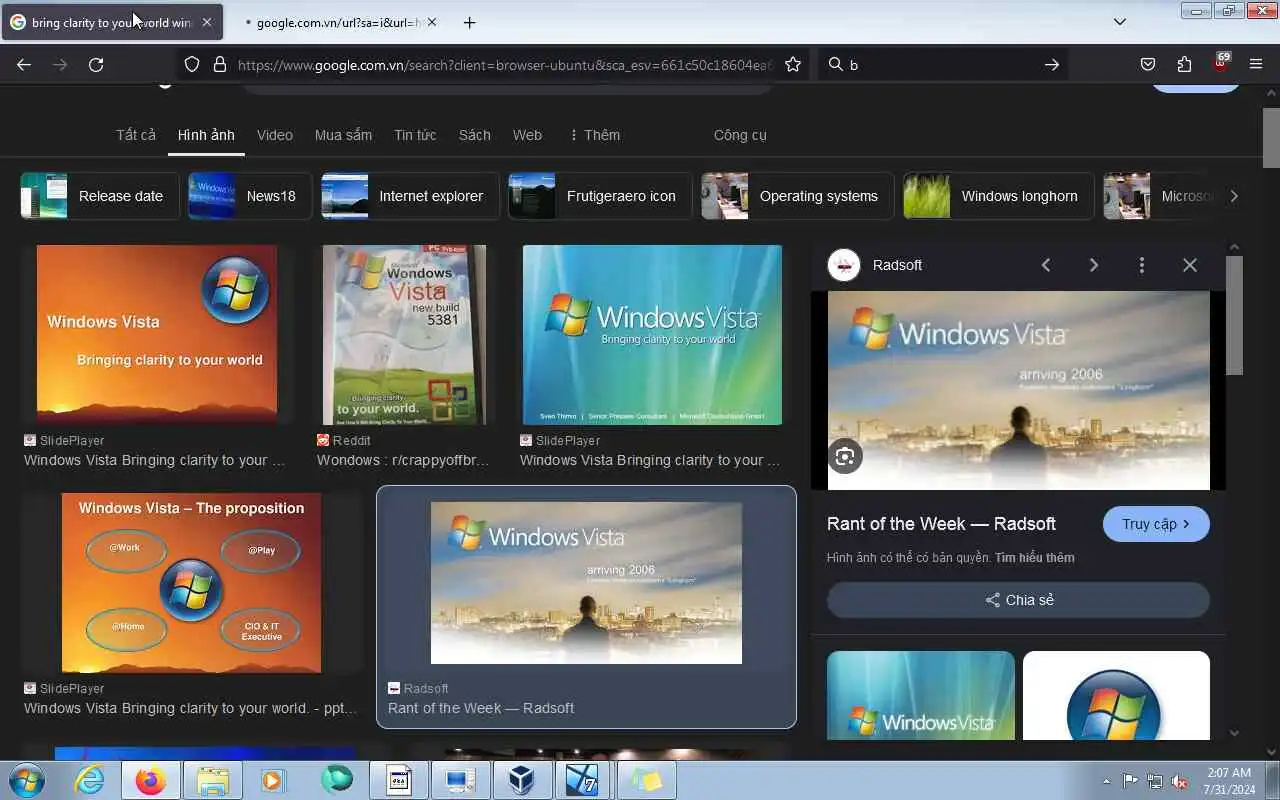The width and height of the screenshot is (1280, 800).
Task: Open File Explorer folder on taskbar
Action: (213, 780)
